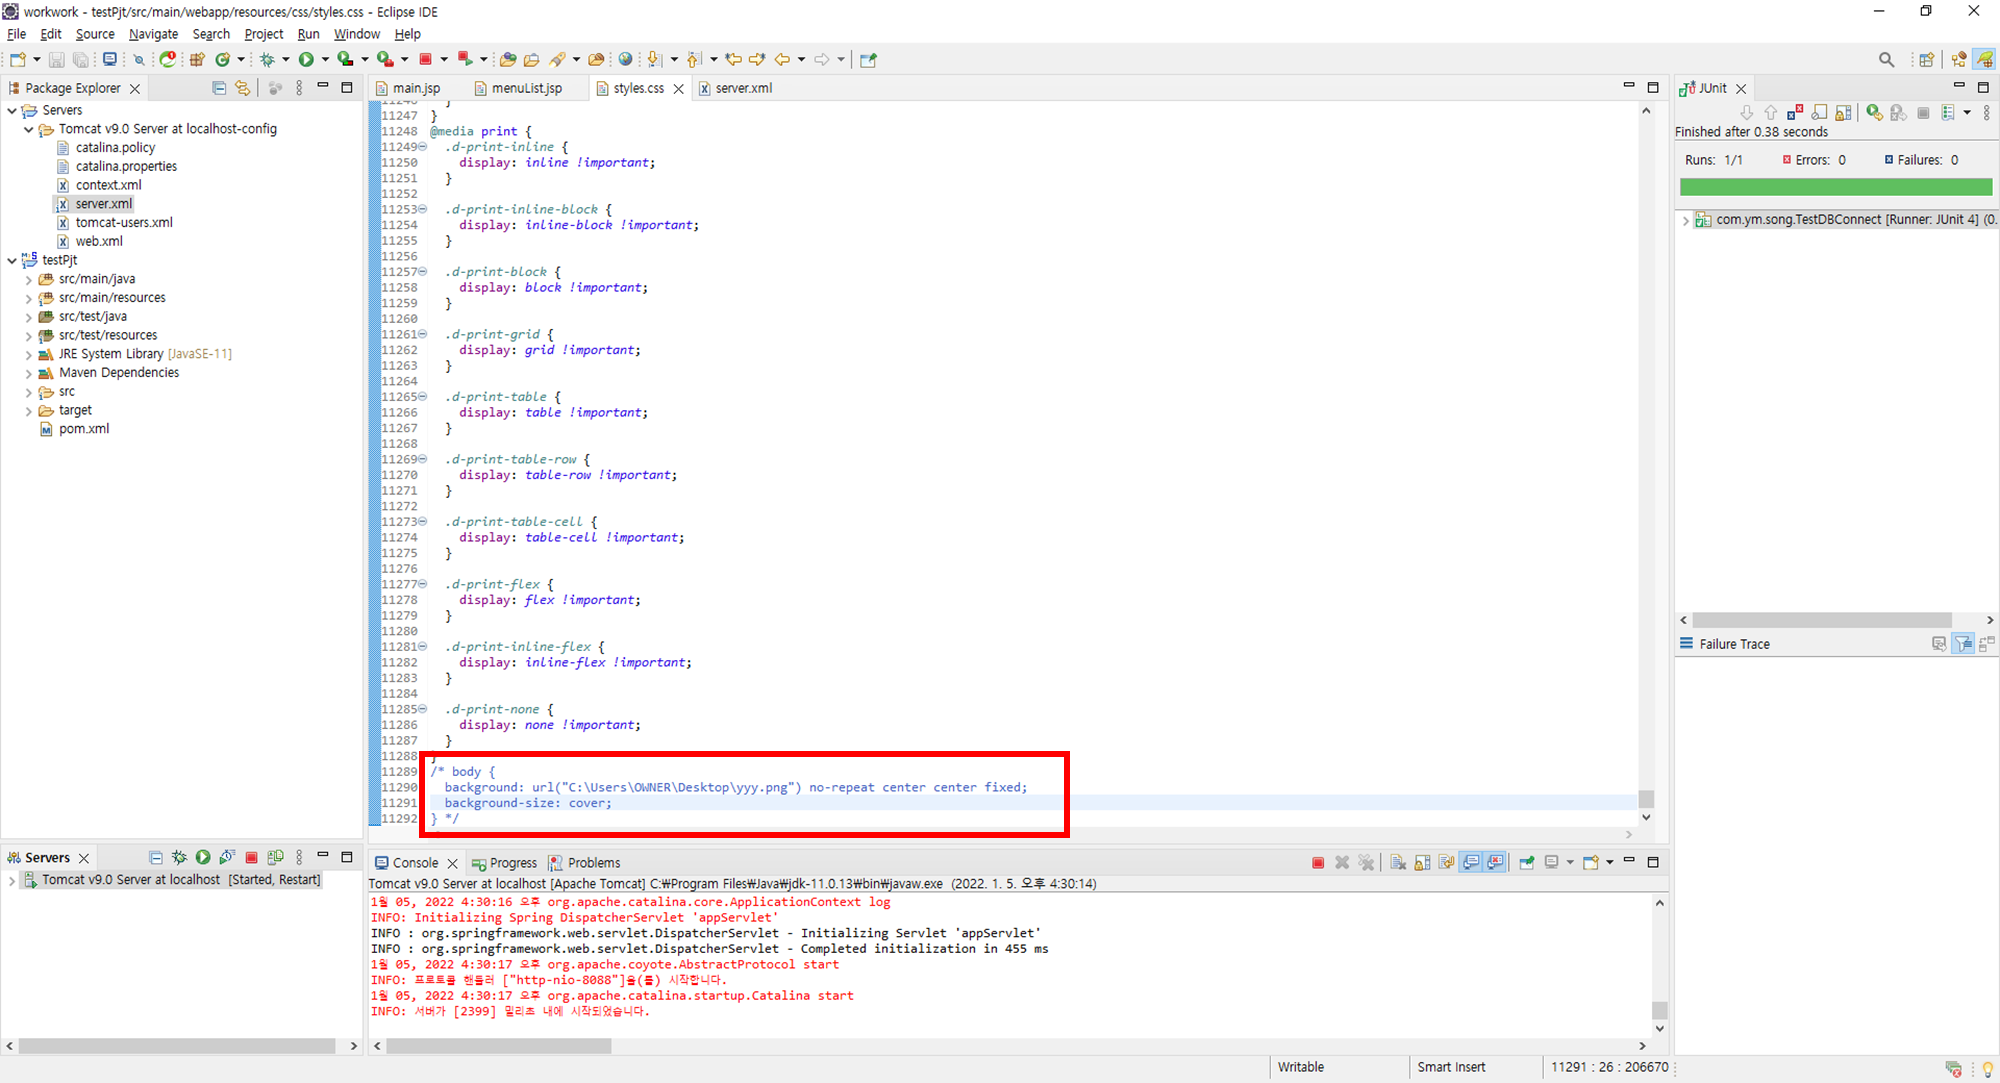Click the Pin Console icon
This screenshot has width=2000, height=1083.
coord(1526,863)
